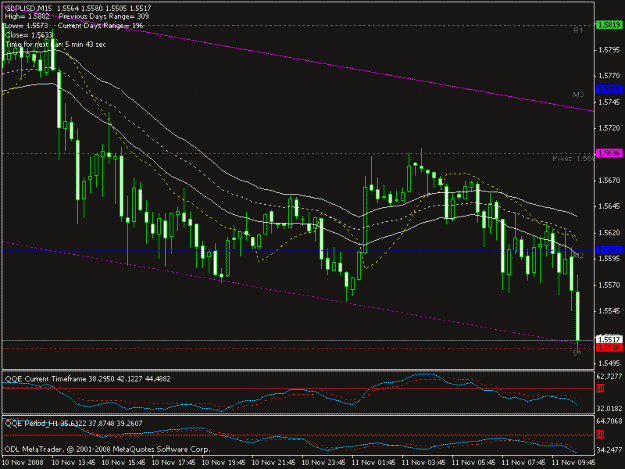The height and width of the screenshot is (469, 625).
Task: Click the '10 Nov 2008' time axis label
Action: pyautogui.click(x=22, y=463)
